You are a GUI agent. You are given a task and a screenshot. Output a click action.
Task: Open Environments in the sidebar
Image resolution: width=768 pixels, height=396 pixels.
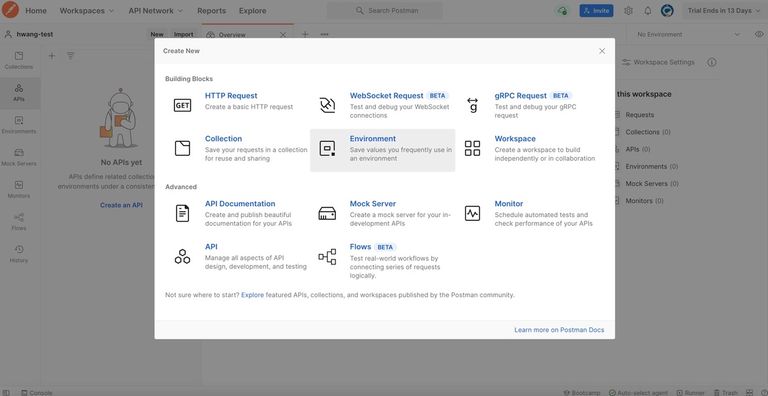tap(19, 125)
